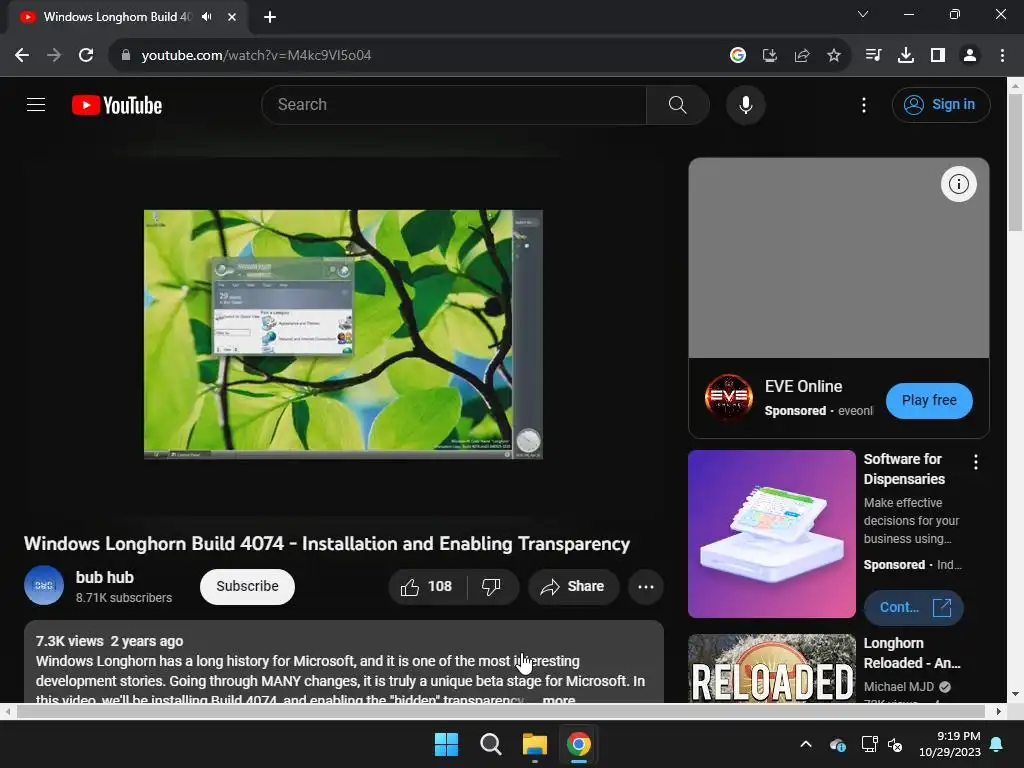This screenshot has height=768, width=1024.
Task: Subscribe to bub hub
Action: pyautogui.click(x=247, y=586)
